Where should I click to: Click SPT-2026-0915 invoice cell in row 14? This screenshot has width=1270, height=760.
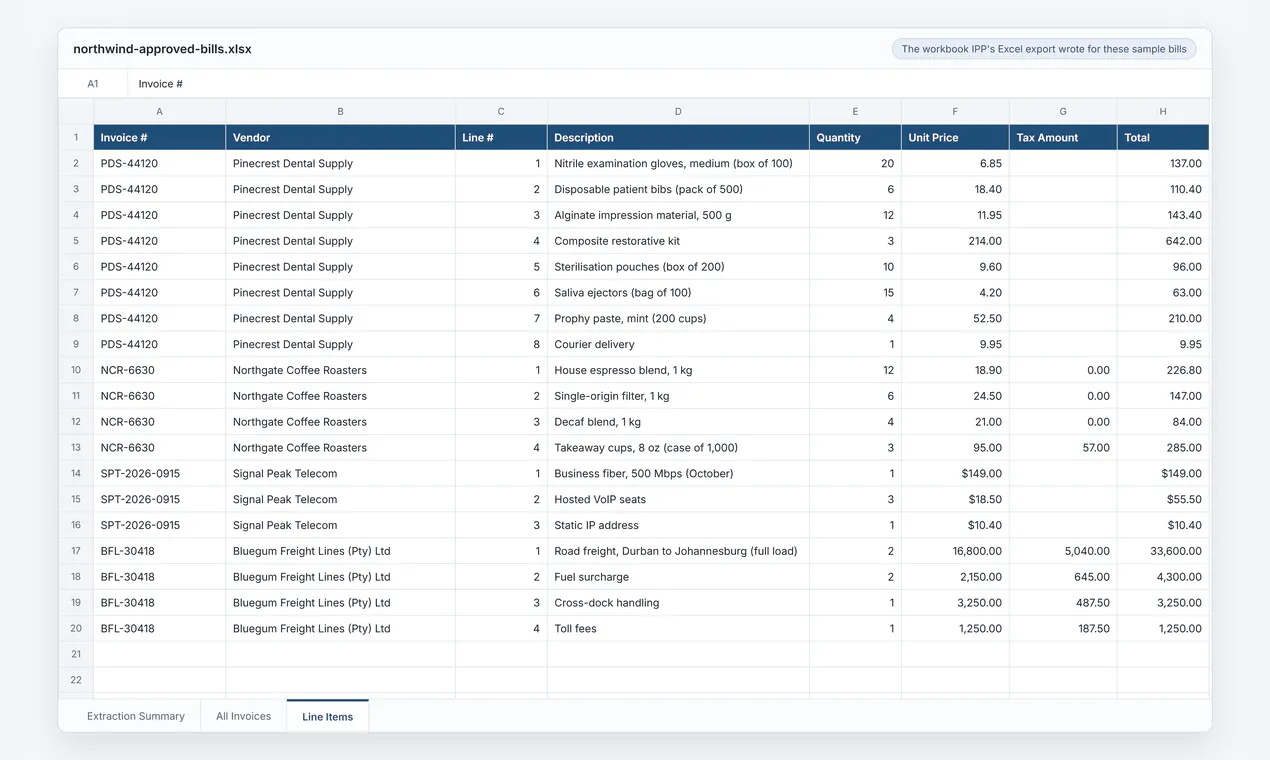coord(160,473)
